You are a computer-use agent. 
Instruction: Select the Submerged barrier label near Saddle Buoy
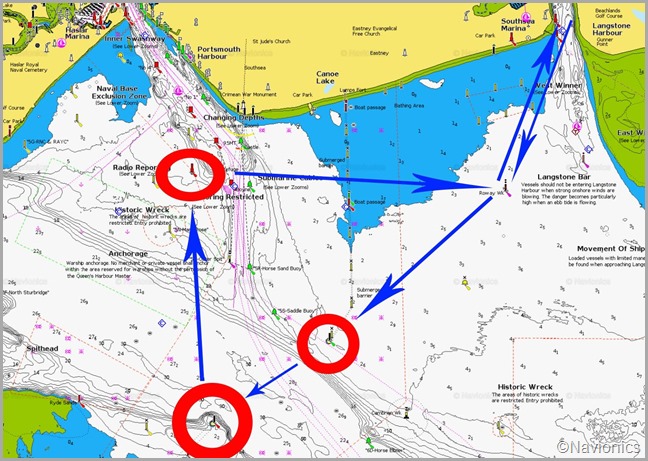click(367, 292)
